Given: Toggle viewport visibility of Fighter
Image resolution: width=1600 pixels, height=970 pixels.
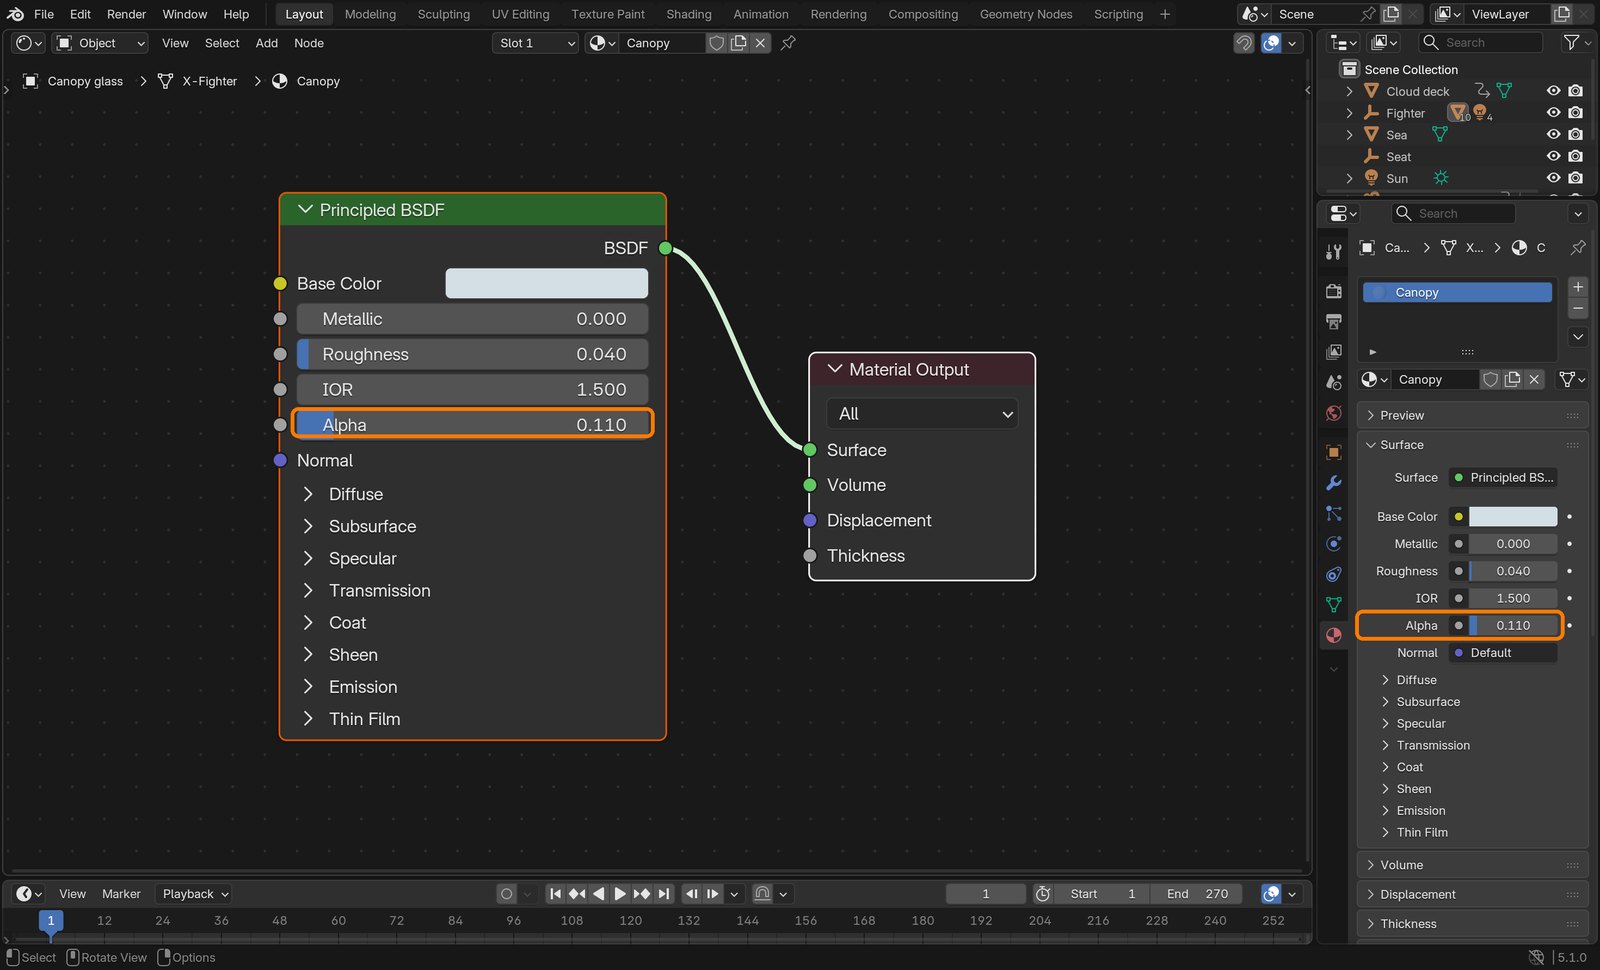Looking at the screenshot, I should click(x=1553, y=113).
